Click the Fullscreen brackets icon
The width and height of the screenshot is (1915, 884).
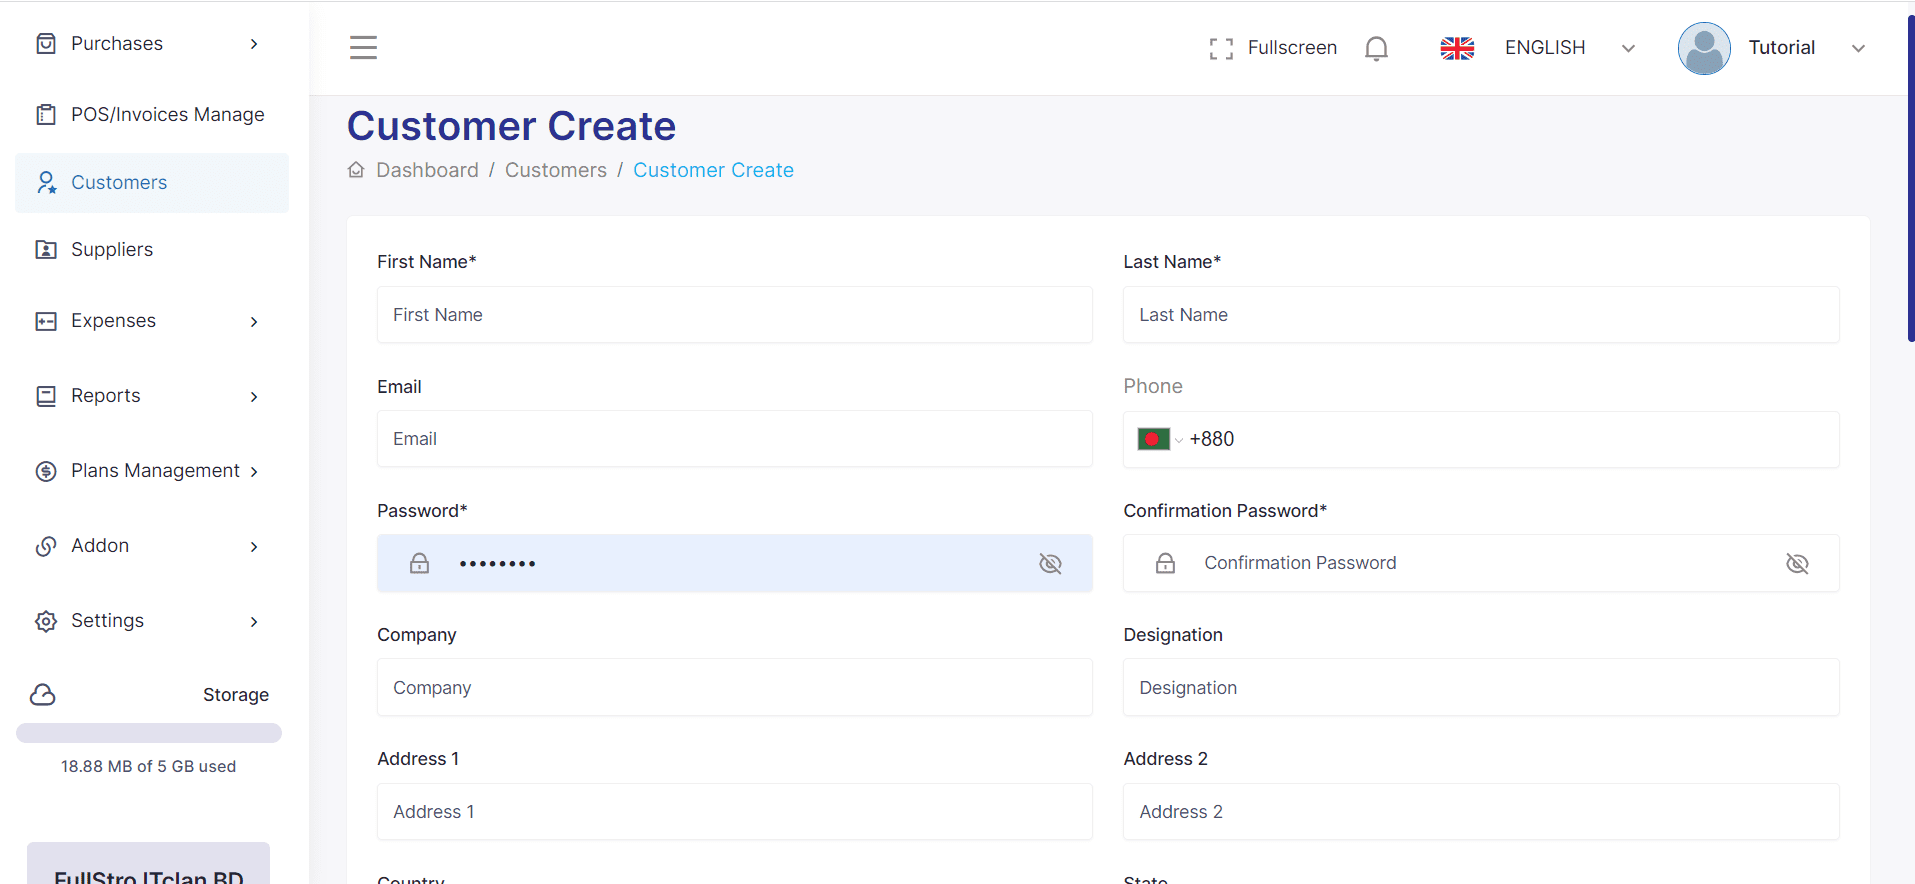click(1221, 48)
